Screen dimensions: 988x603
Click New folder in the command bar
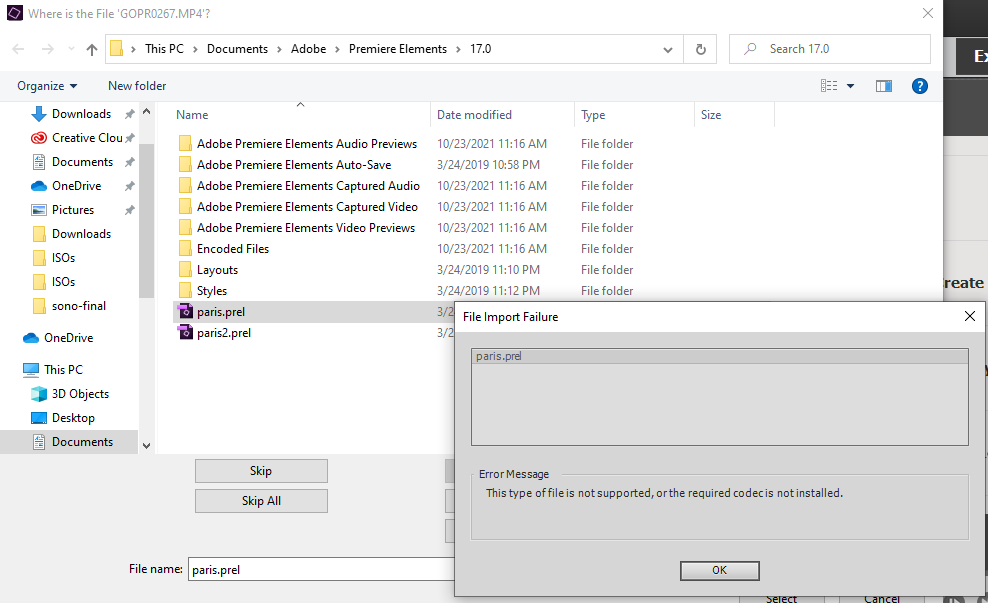[136, 86]
